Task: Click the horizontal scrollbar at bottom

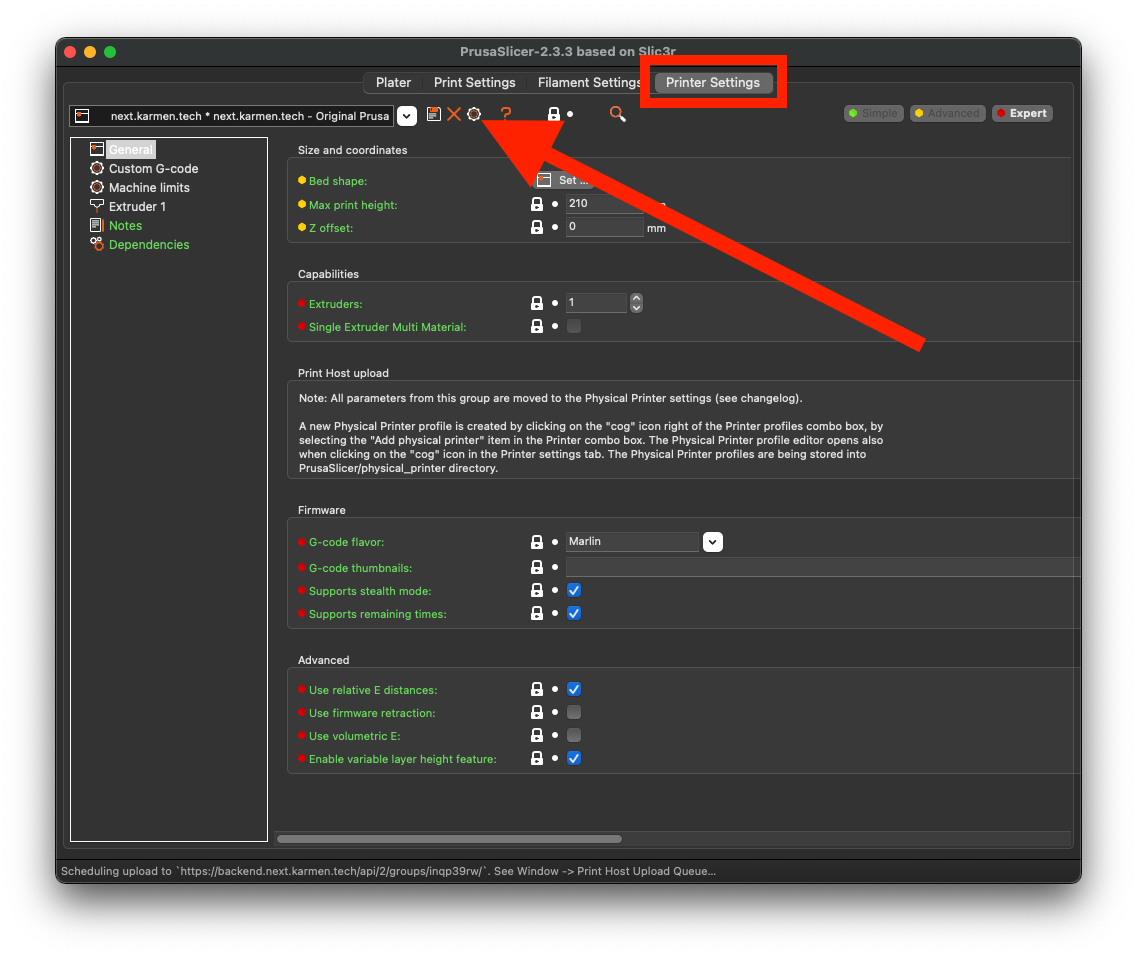Action: [450, 839]
